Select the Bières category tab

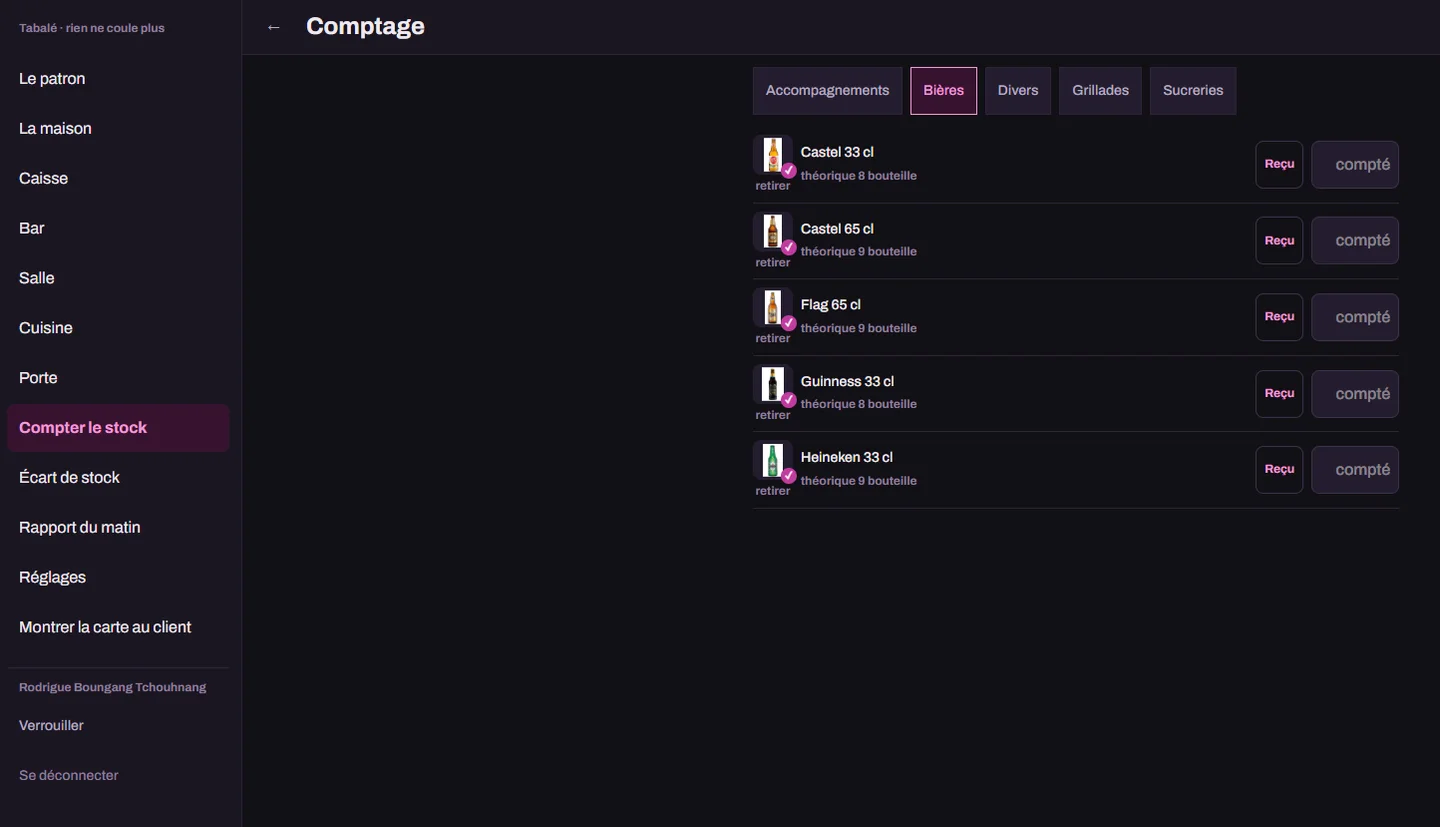tap(943, 91)
